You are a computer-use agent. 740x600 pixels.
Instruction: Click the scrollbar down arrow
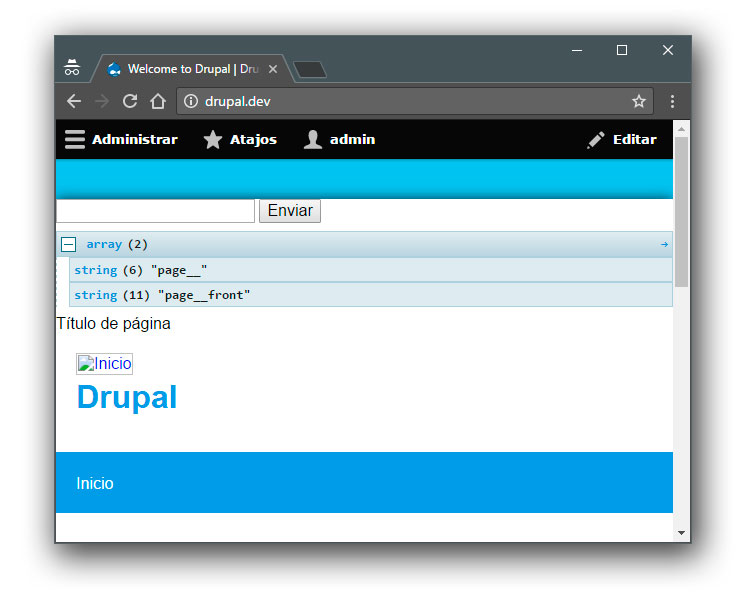click(681, 533)
